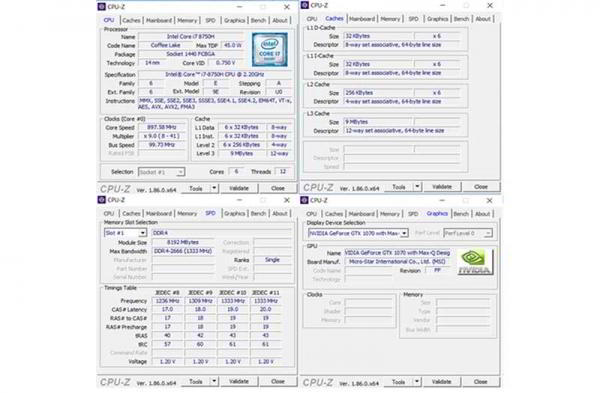The width and height of the screenshot is (600, 393).
Task: Select Mainboard tab in Caches window
Action: click(x=362, y=19)
